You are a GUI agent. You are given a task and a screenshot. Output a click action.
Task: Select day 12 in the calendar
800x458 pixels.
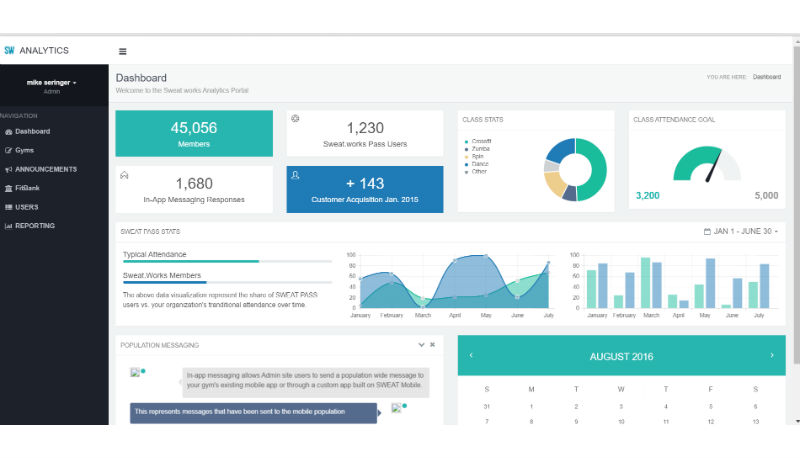(711, 422)
